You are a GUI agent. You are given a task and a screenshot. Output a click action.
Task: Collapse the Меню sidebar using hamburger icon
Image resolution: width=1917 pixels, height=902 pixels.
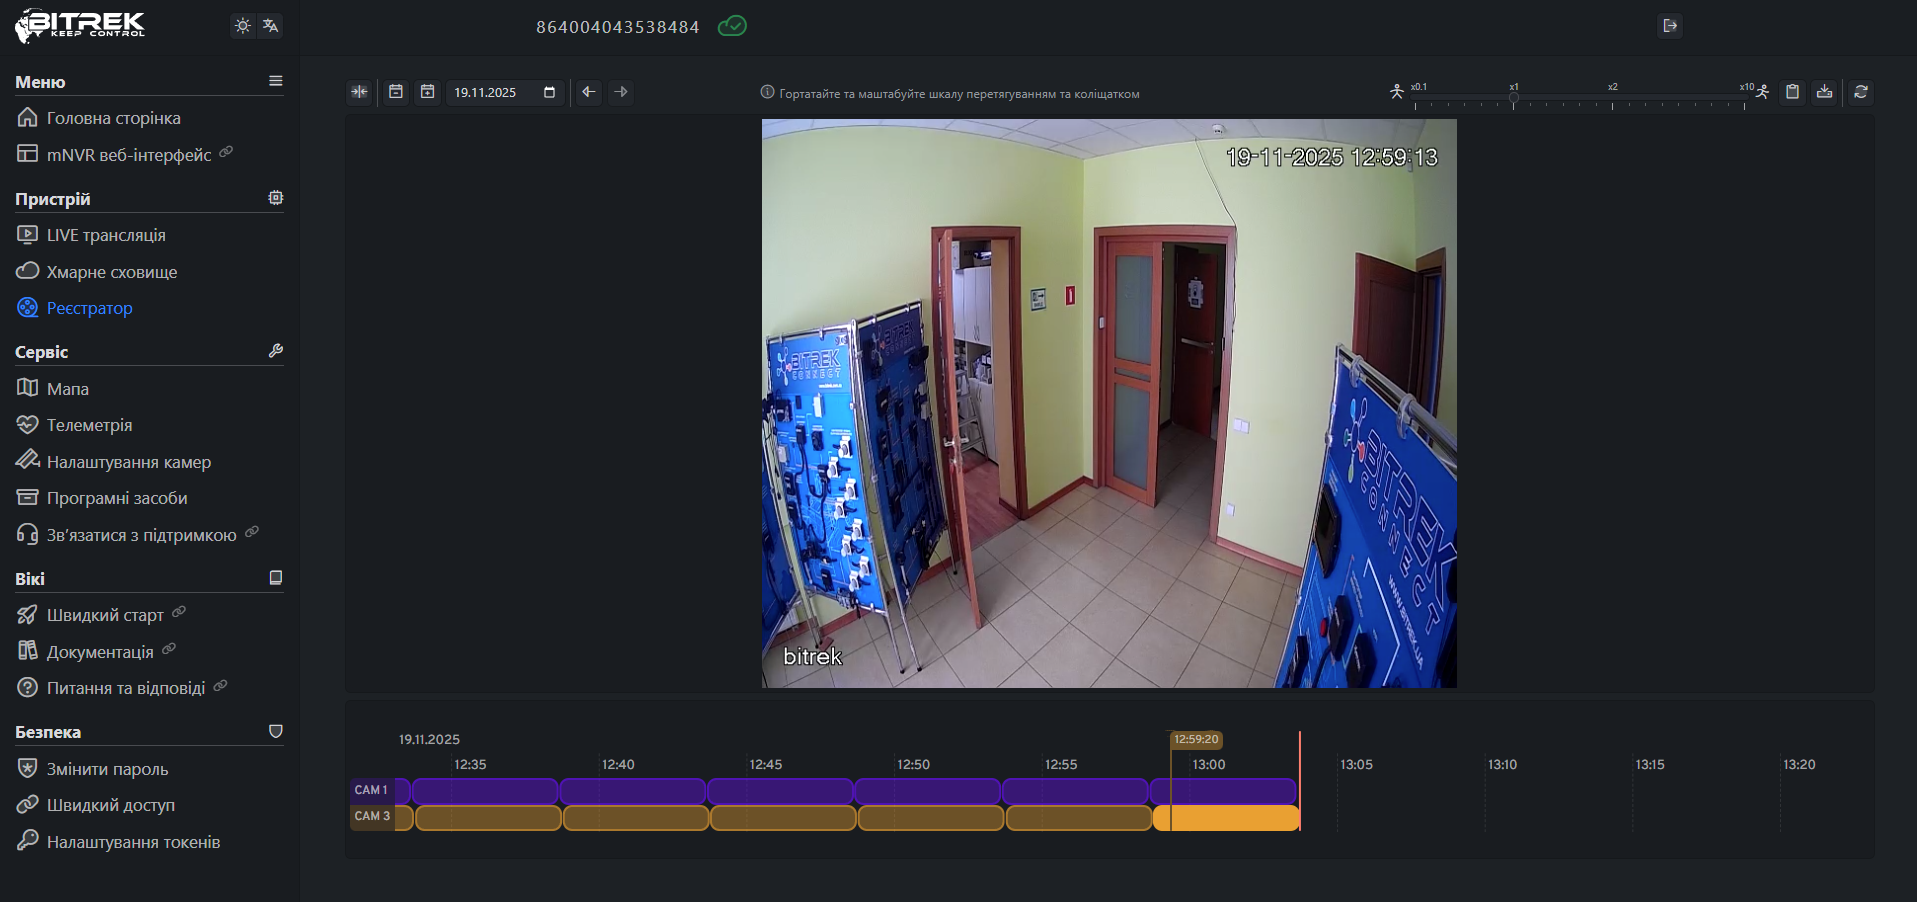coord(276,81)
